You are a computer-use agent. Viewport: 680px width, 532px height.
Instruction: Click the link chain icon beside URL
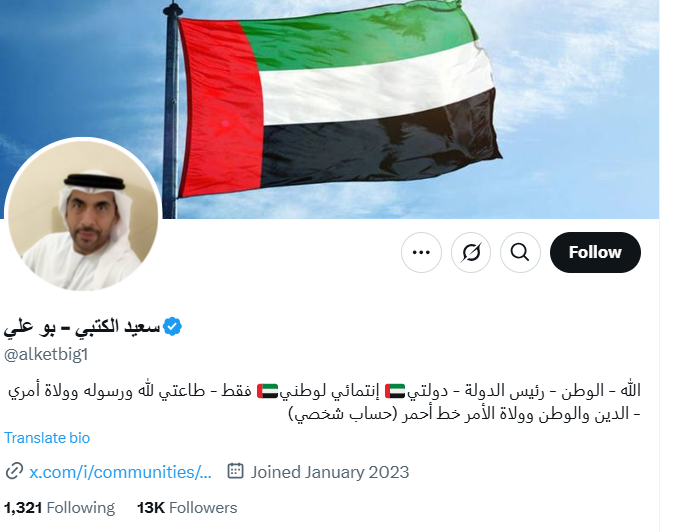[14, 471]
